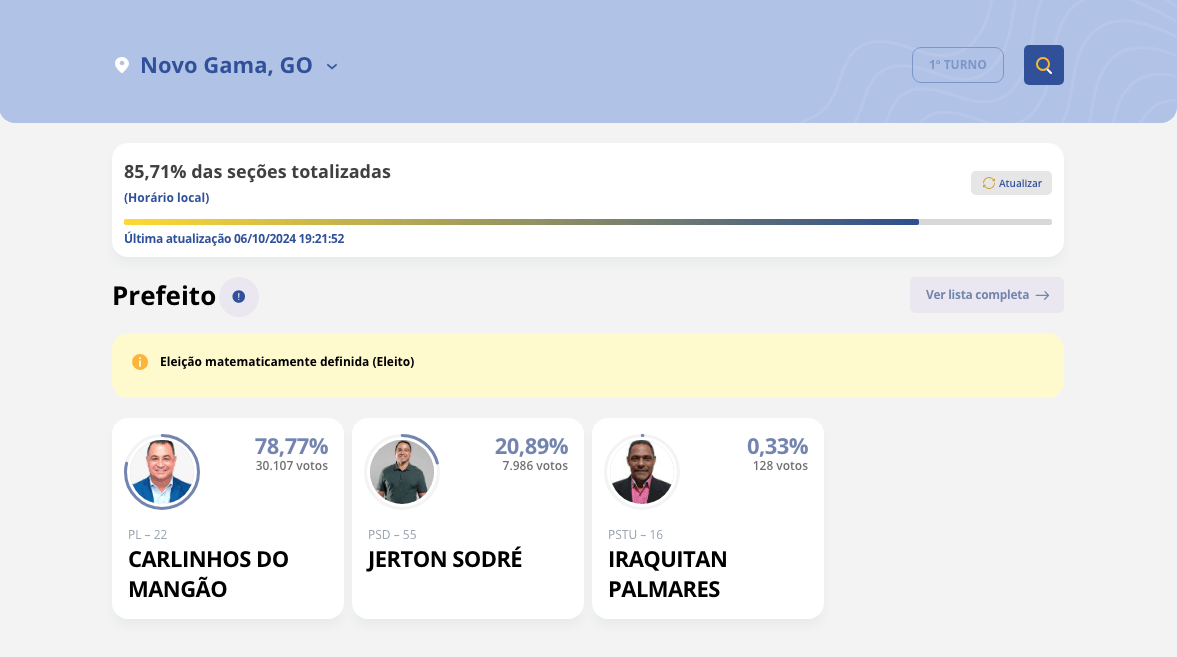The height and width of the screenshot is (657, 1177).
Task: Click the magnifying glass search icon
Action: coord(1043,65)
